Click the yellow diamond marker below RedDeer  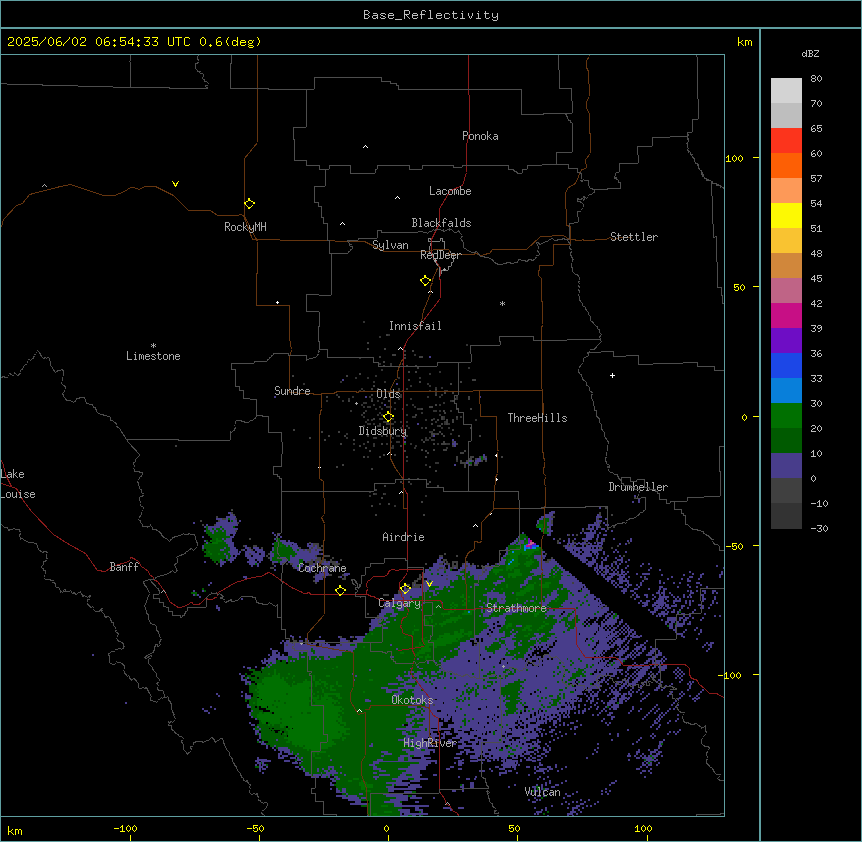[x=425, y=281]
